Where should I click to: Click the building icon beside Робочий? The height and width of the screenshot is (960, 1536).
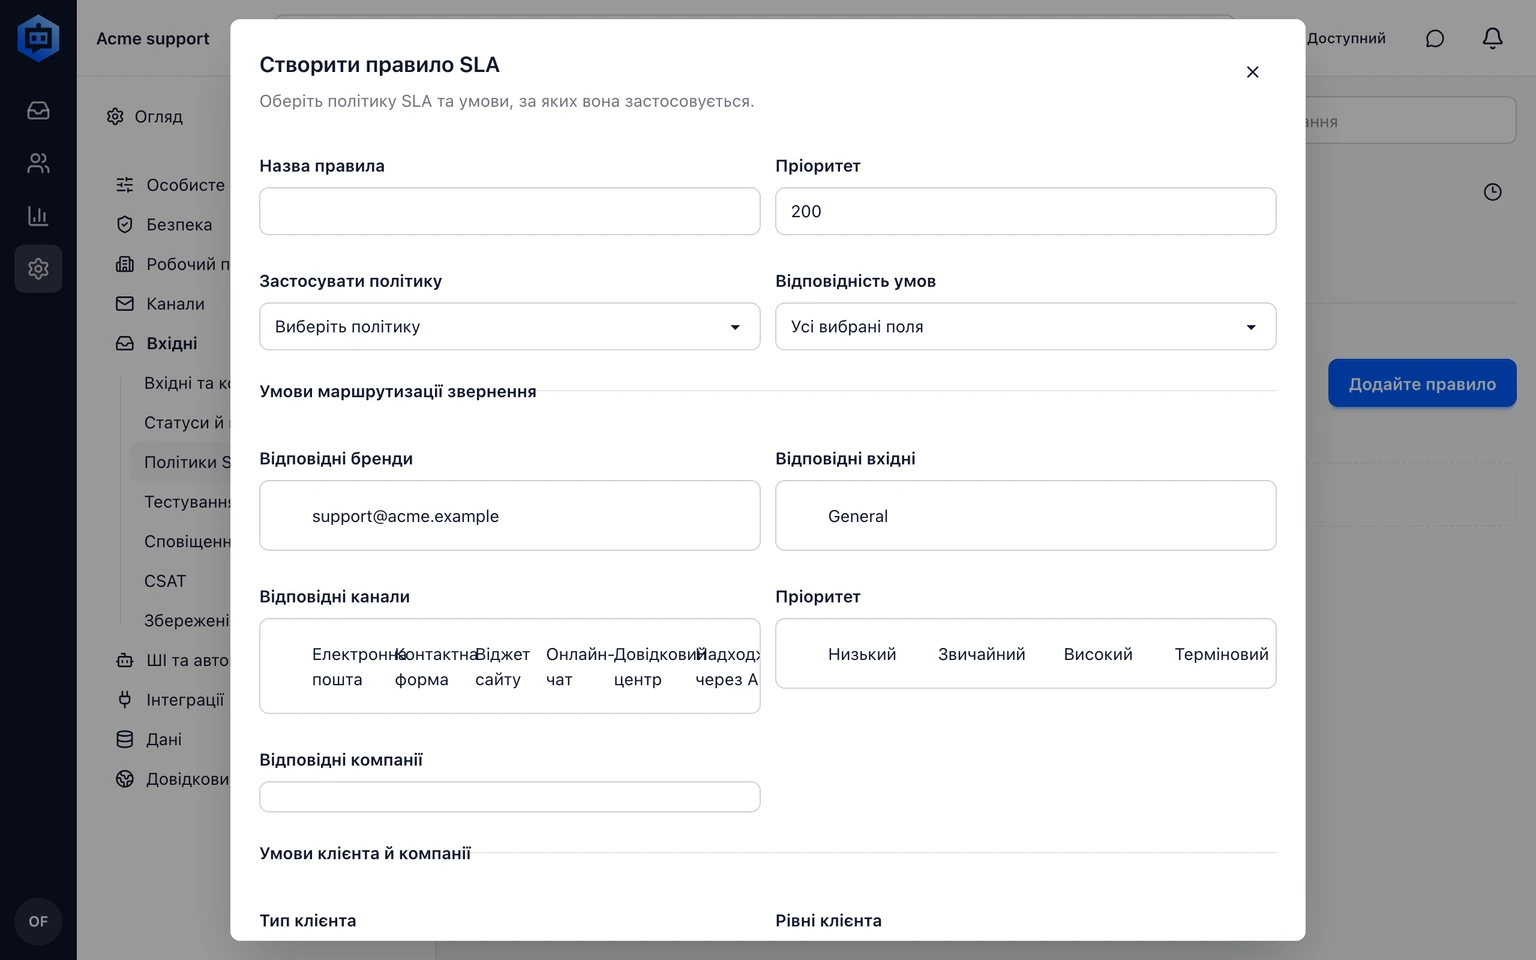[x=125, y=264]
